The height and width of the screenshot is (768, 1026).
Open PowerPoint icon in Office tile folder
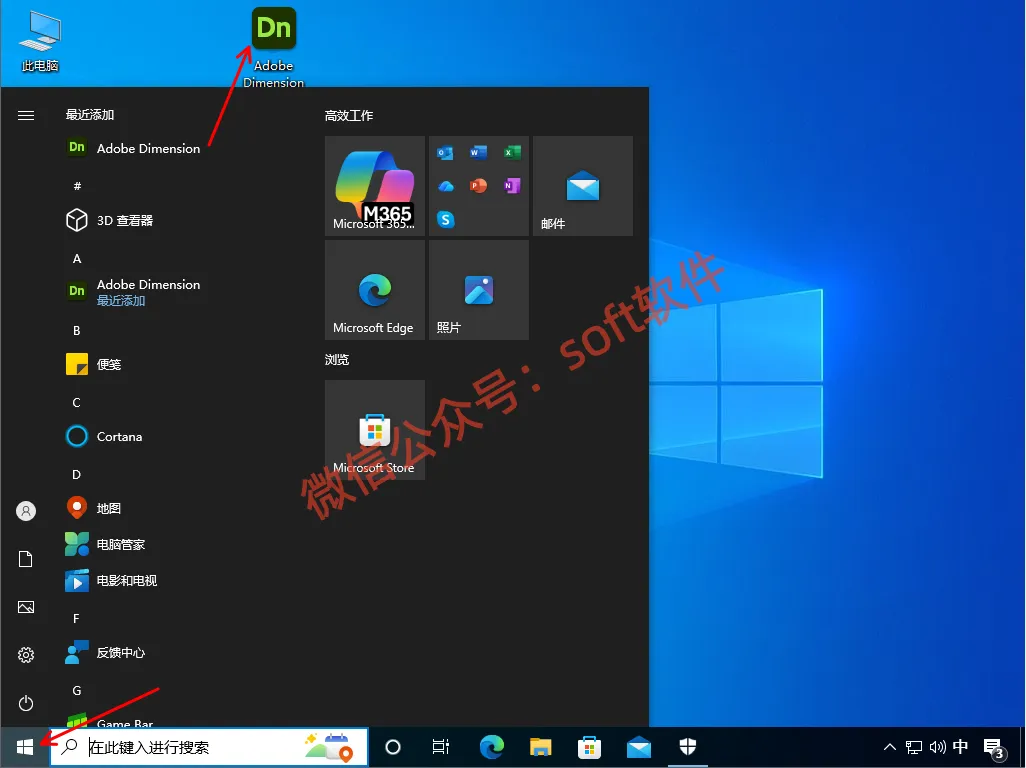click(478, 186)
